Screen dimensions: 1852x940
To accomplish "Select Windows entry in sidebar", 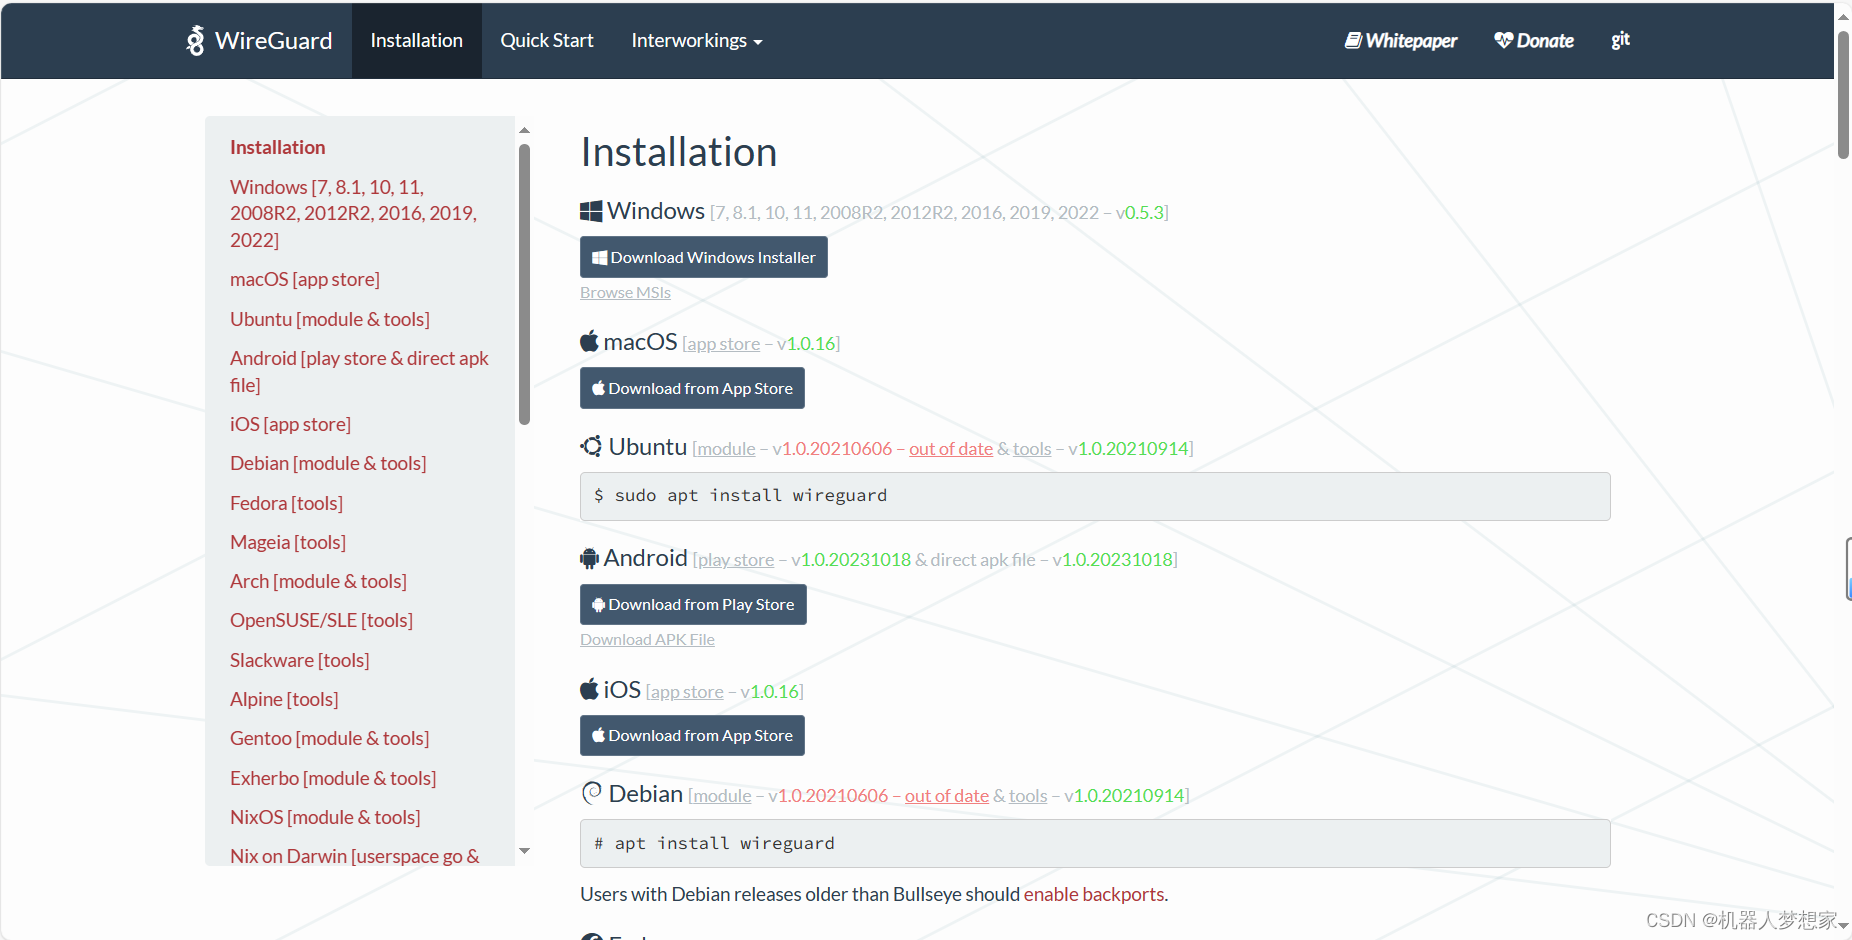I will tap(353, 213).
